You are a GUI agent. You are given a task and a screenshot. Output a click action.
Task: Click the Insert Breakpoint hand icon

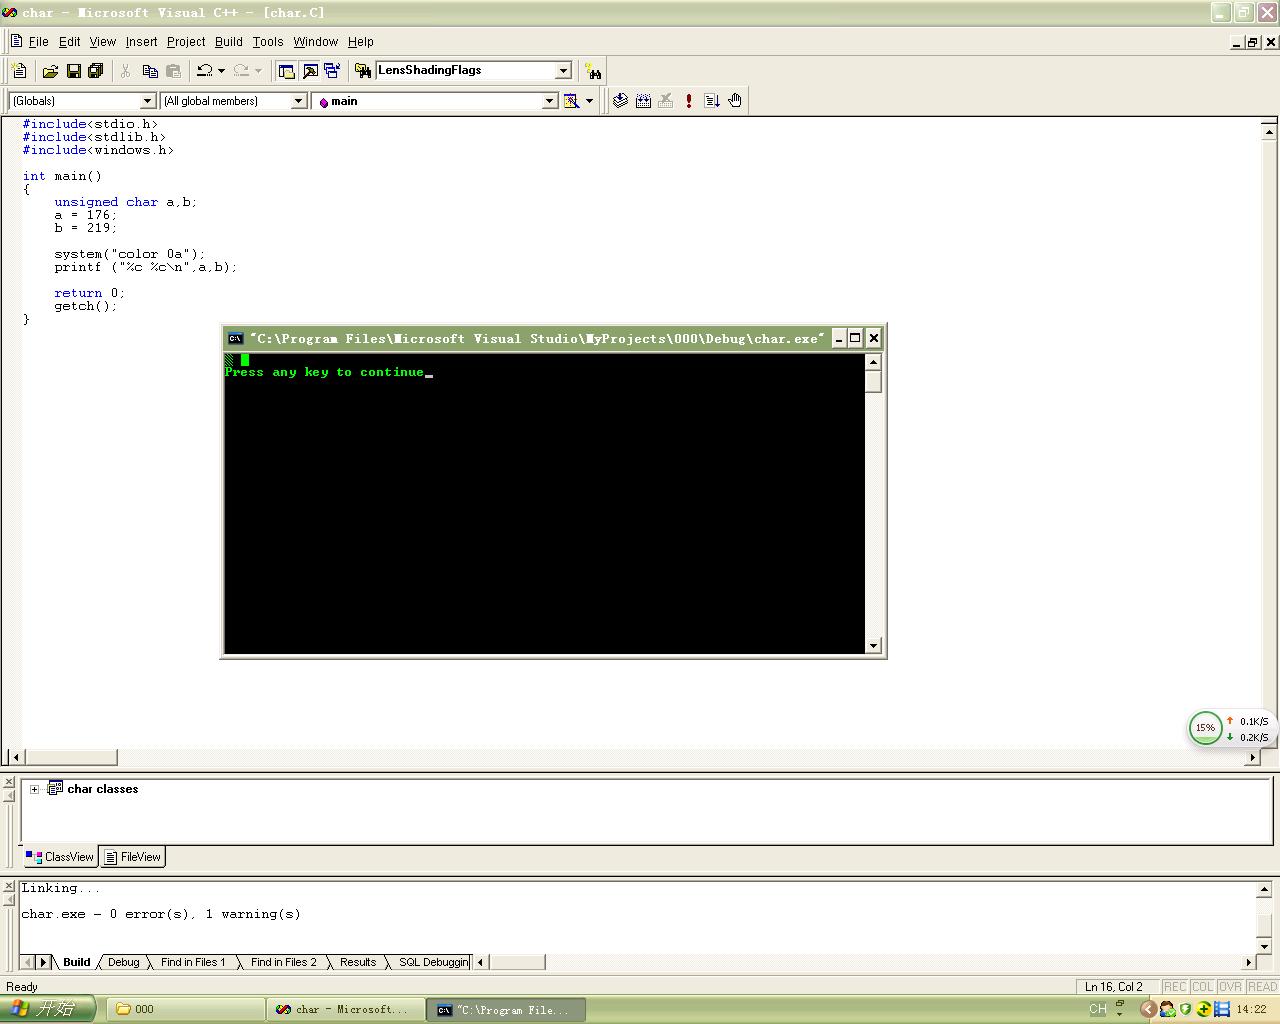click(735, 101)
